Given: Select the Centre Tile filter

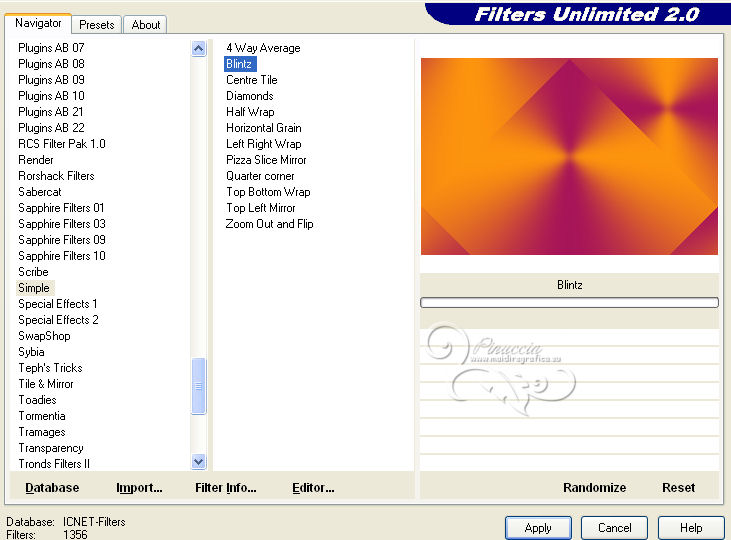Looking at the screenshot, I should pyautogui.click(x=252, y=80).
